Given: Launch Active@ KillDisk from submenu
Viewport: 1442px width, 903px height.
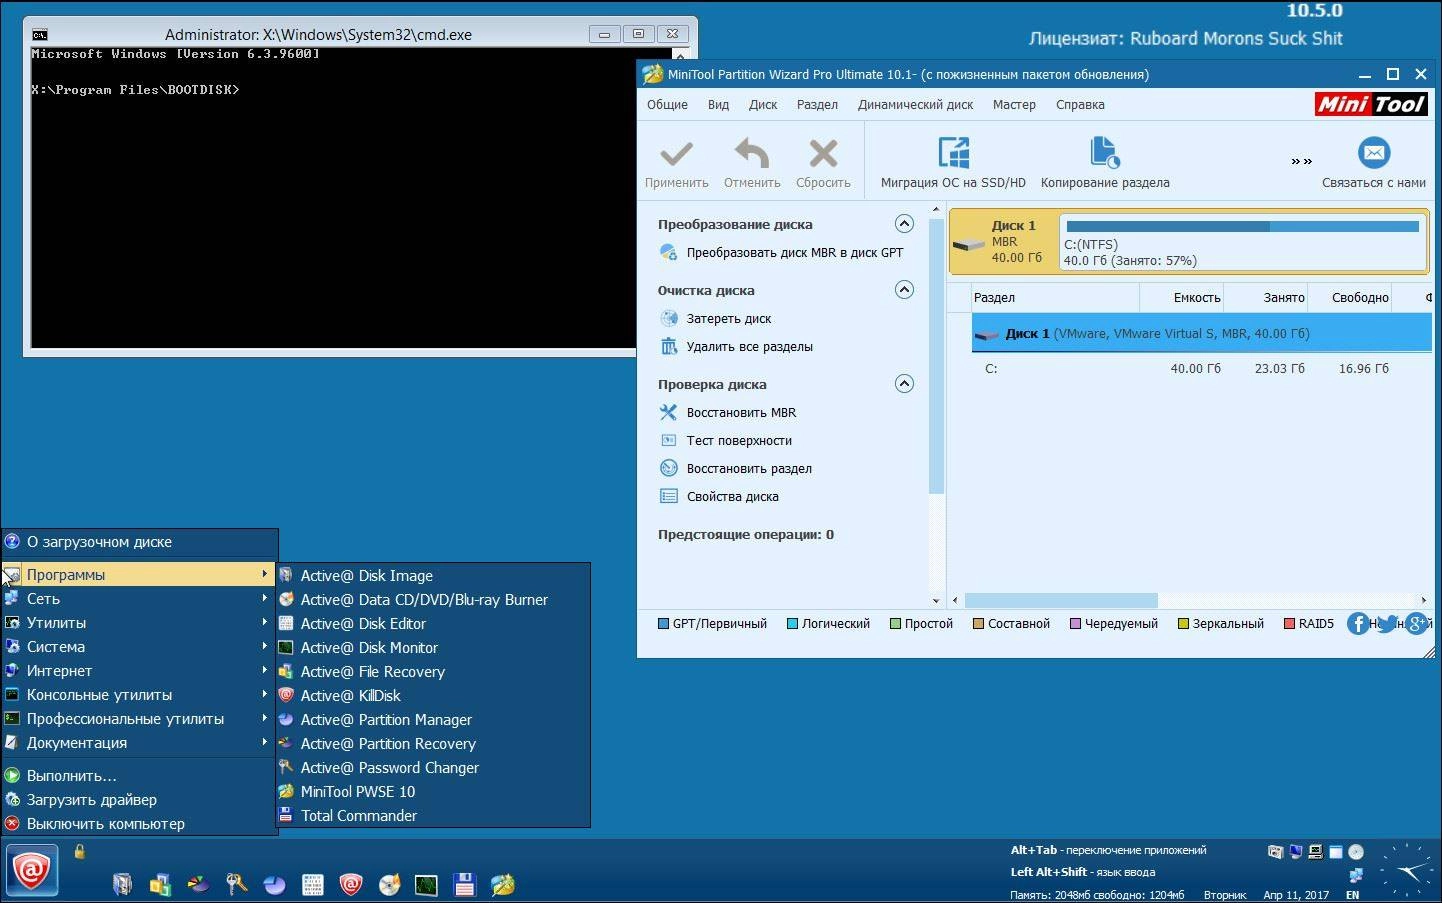Looking at the screenshot, I should tap(433, 695).
